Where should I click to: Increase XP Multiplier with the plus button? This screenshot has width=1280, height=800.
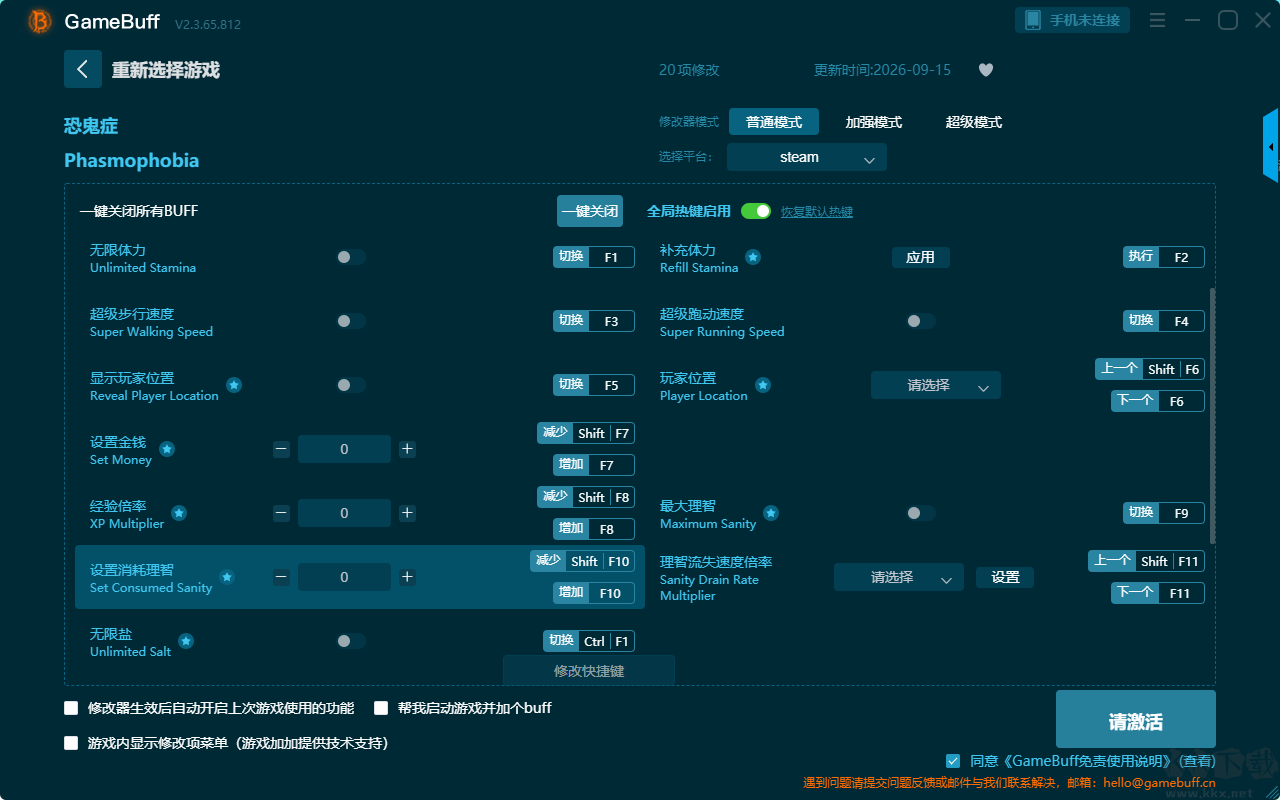pos(407,513)
